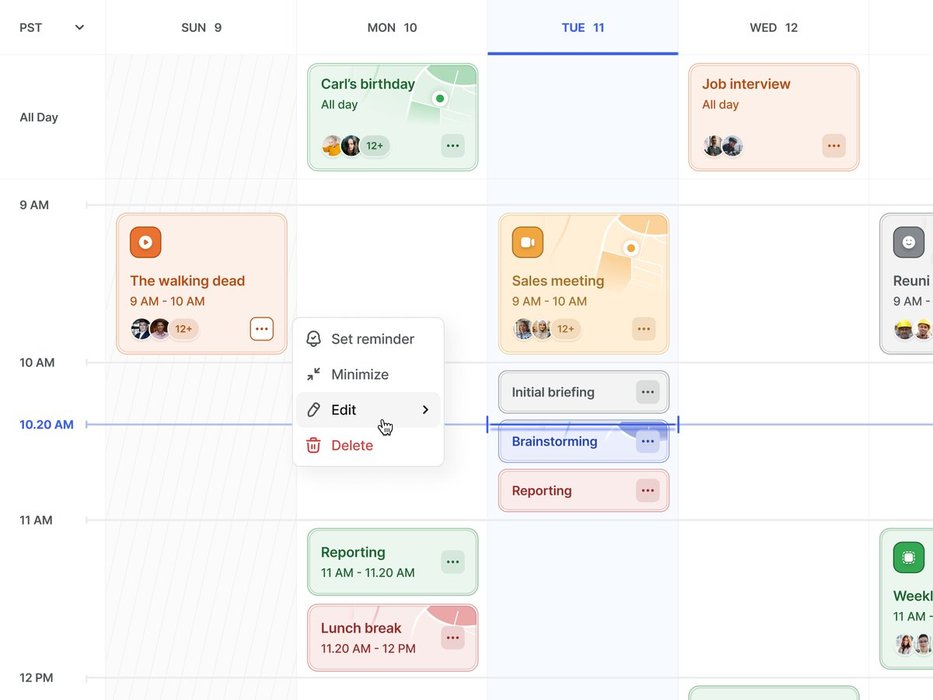Click first attendee avatar on Sales meeting
The height and width of the screenshot is (700, 933).
click(x=522, y=329)
